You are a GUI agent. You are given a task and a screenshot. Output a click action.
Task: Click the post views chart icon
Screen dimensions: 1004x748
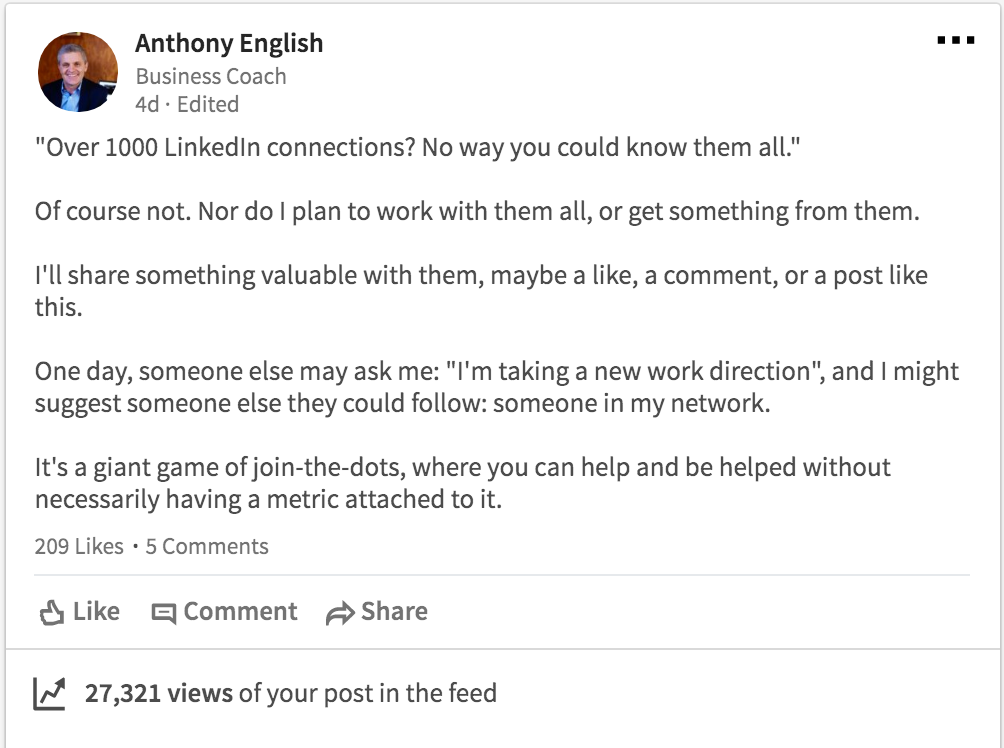(x=49, y=693)
